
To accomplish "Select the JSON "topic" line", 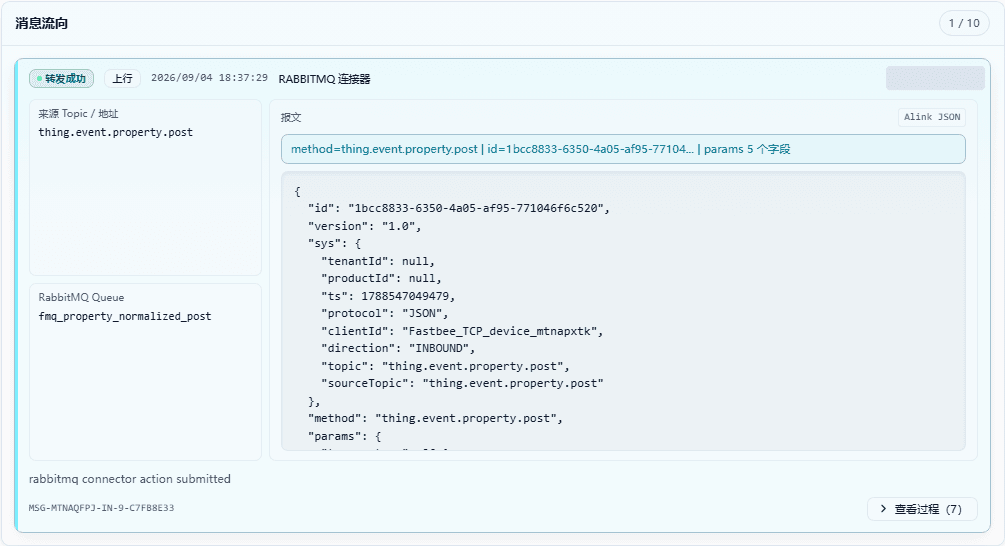I will pos(445,366).
